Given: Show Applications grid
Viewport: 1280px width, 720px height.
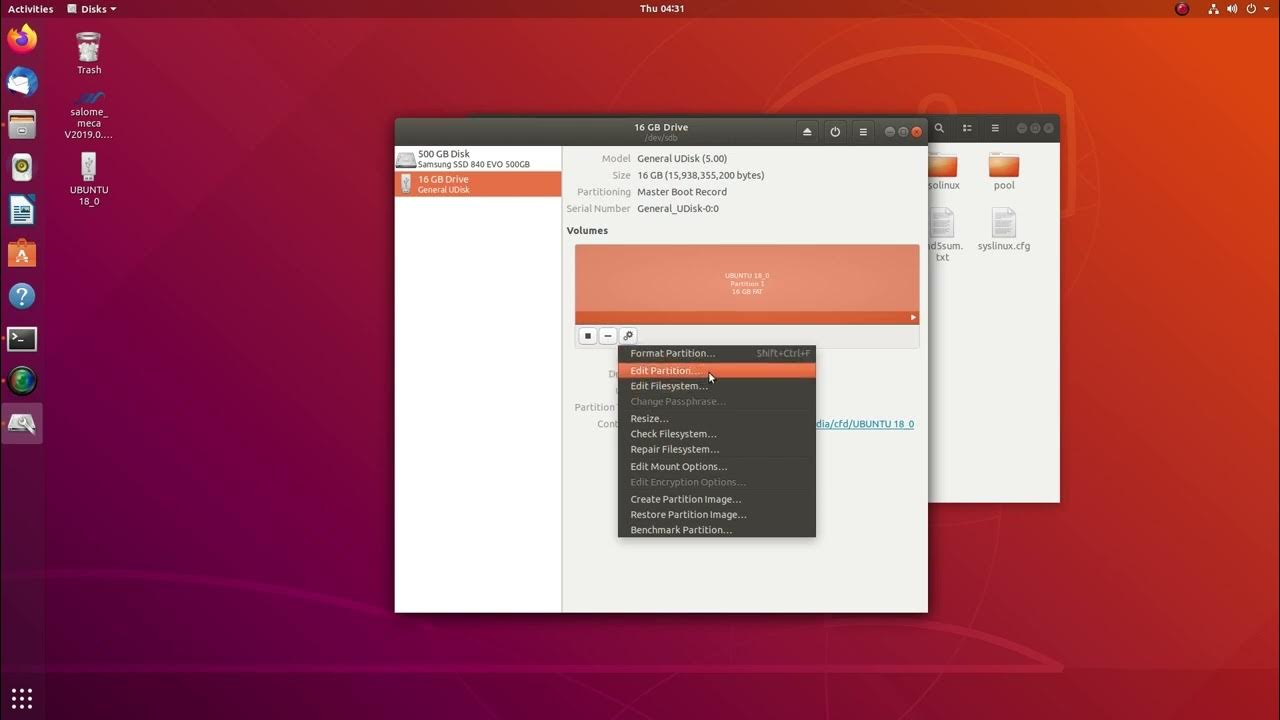Looking at the screenshot, I should (x=22, y=698).
